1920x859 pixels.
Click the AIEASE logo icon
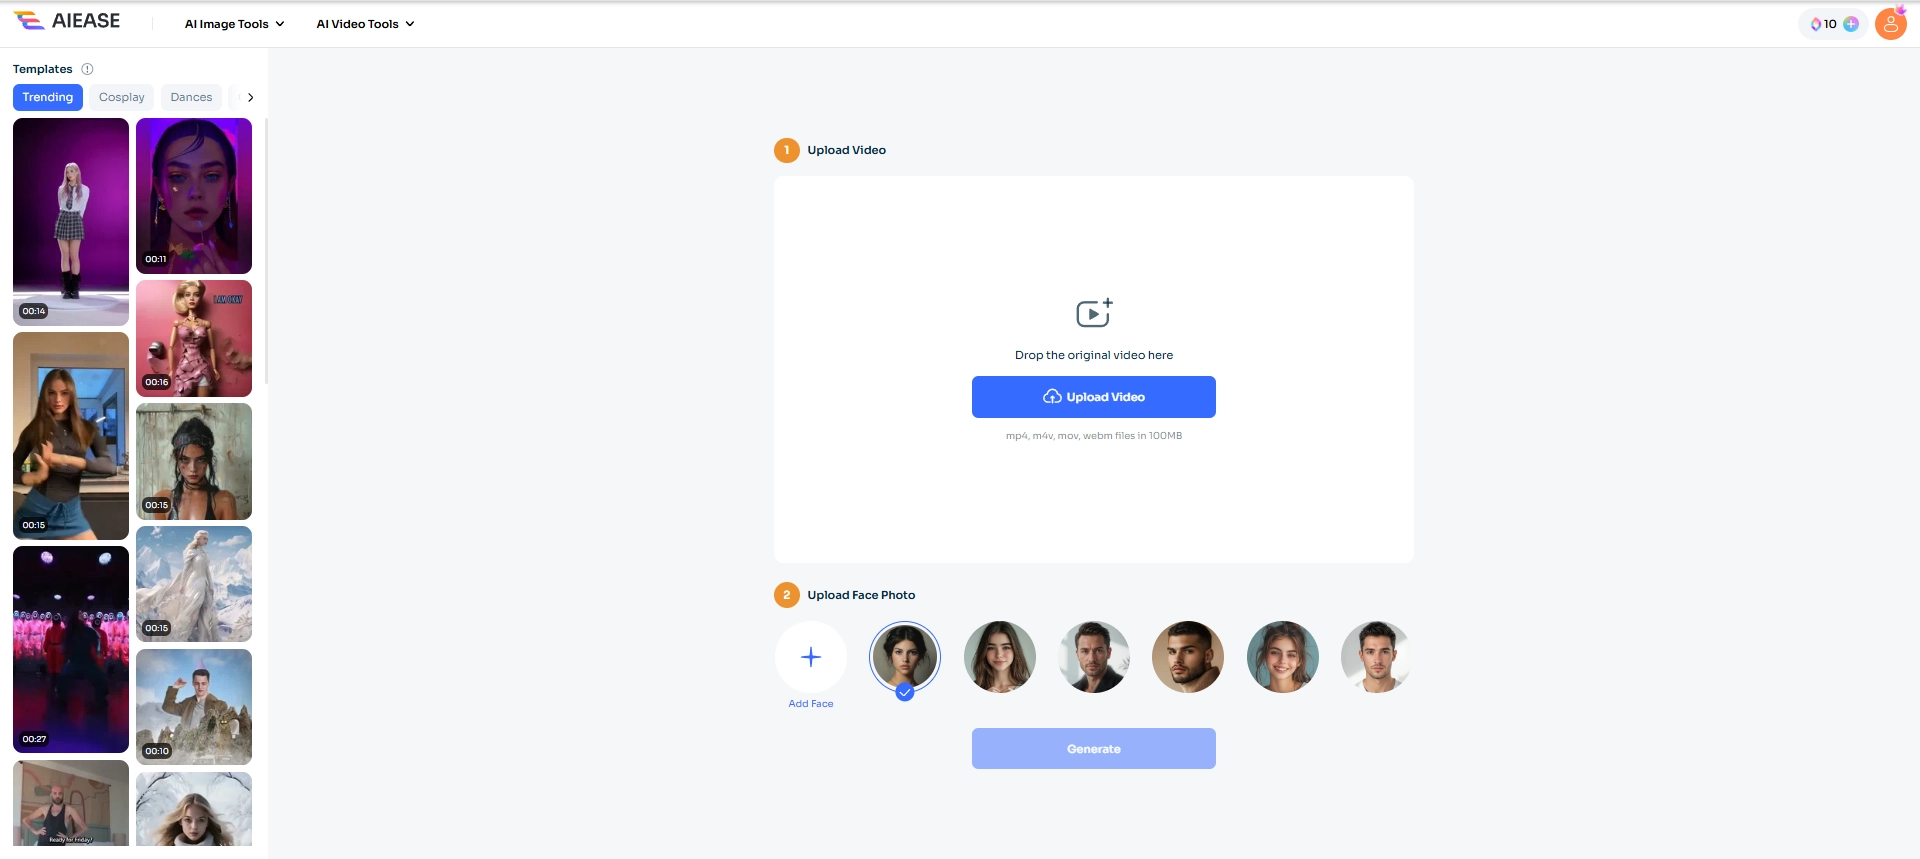tap(29, 21)
